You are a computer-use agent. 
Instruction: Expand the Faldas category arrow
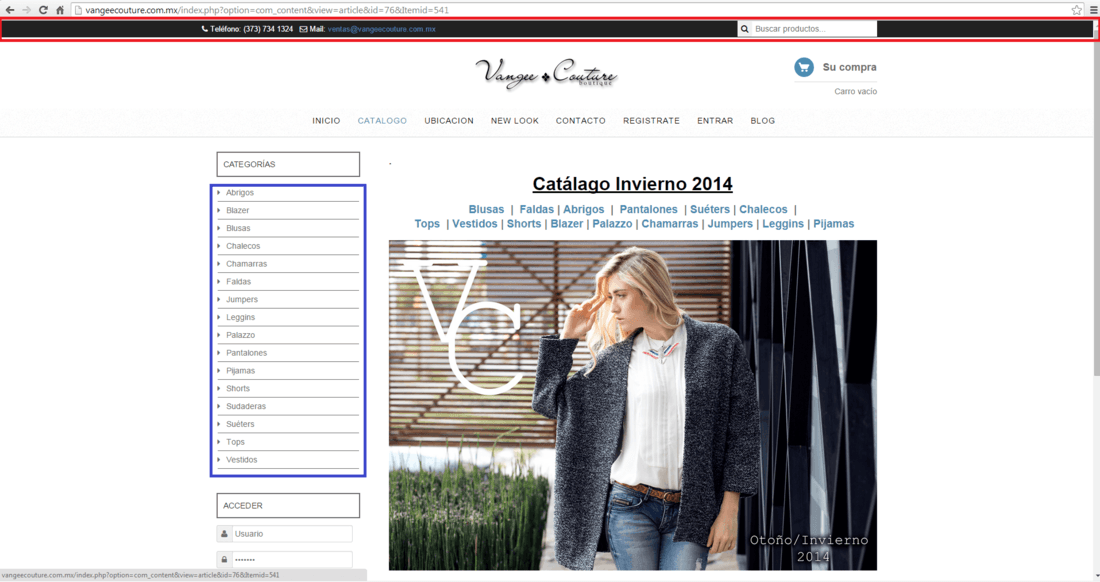click(219, 281)
